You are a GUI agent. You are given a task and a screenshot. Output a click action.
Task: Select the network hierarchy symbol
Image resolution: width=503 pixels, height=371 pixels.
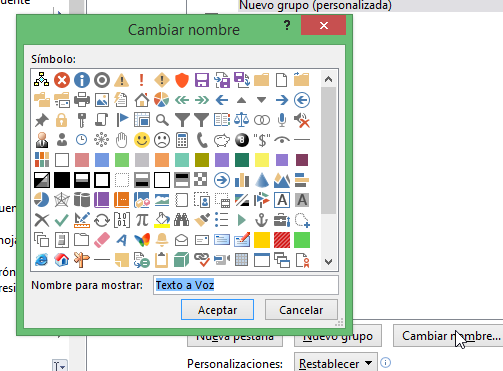pos(42,80)
